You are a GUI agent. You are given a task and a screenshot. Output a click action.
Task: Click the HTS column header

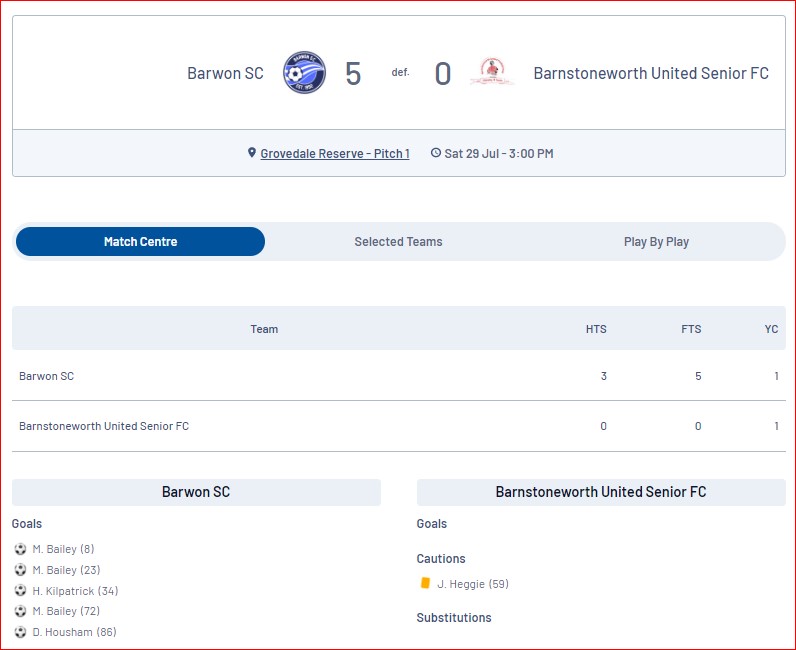point(596,329)
